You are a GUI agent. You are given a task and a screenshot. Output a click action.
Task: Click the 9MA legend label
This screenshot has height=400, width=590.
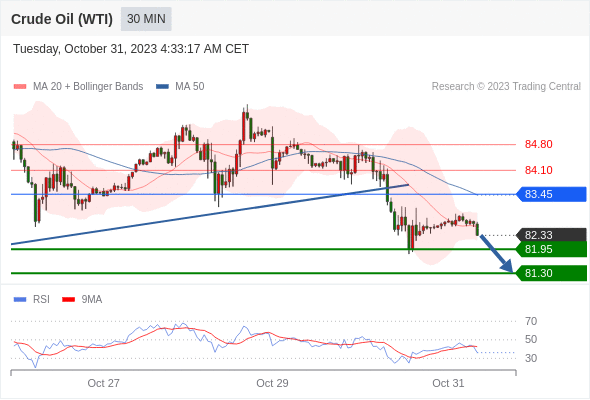tap(92, 300)
